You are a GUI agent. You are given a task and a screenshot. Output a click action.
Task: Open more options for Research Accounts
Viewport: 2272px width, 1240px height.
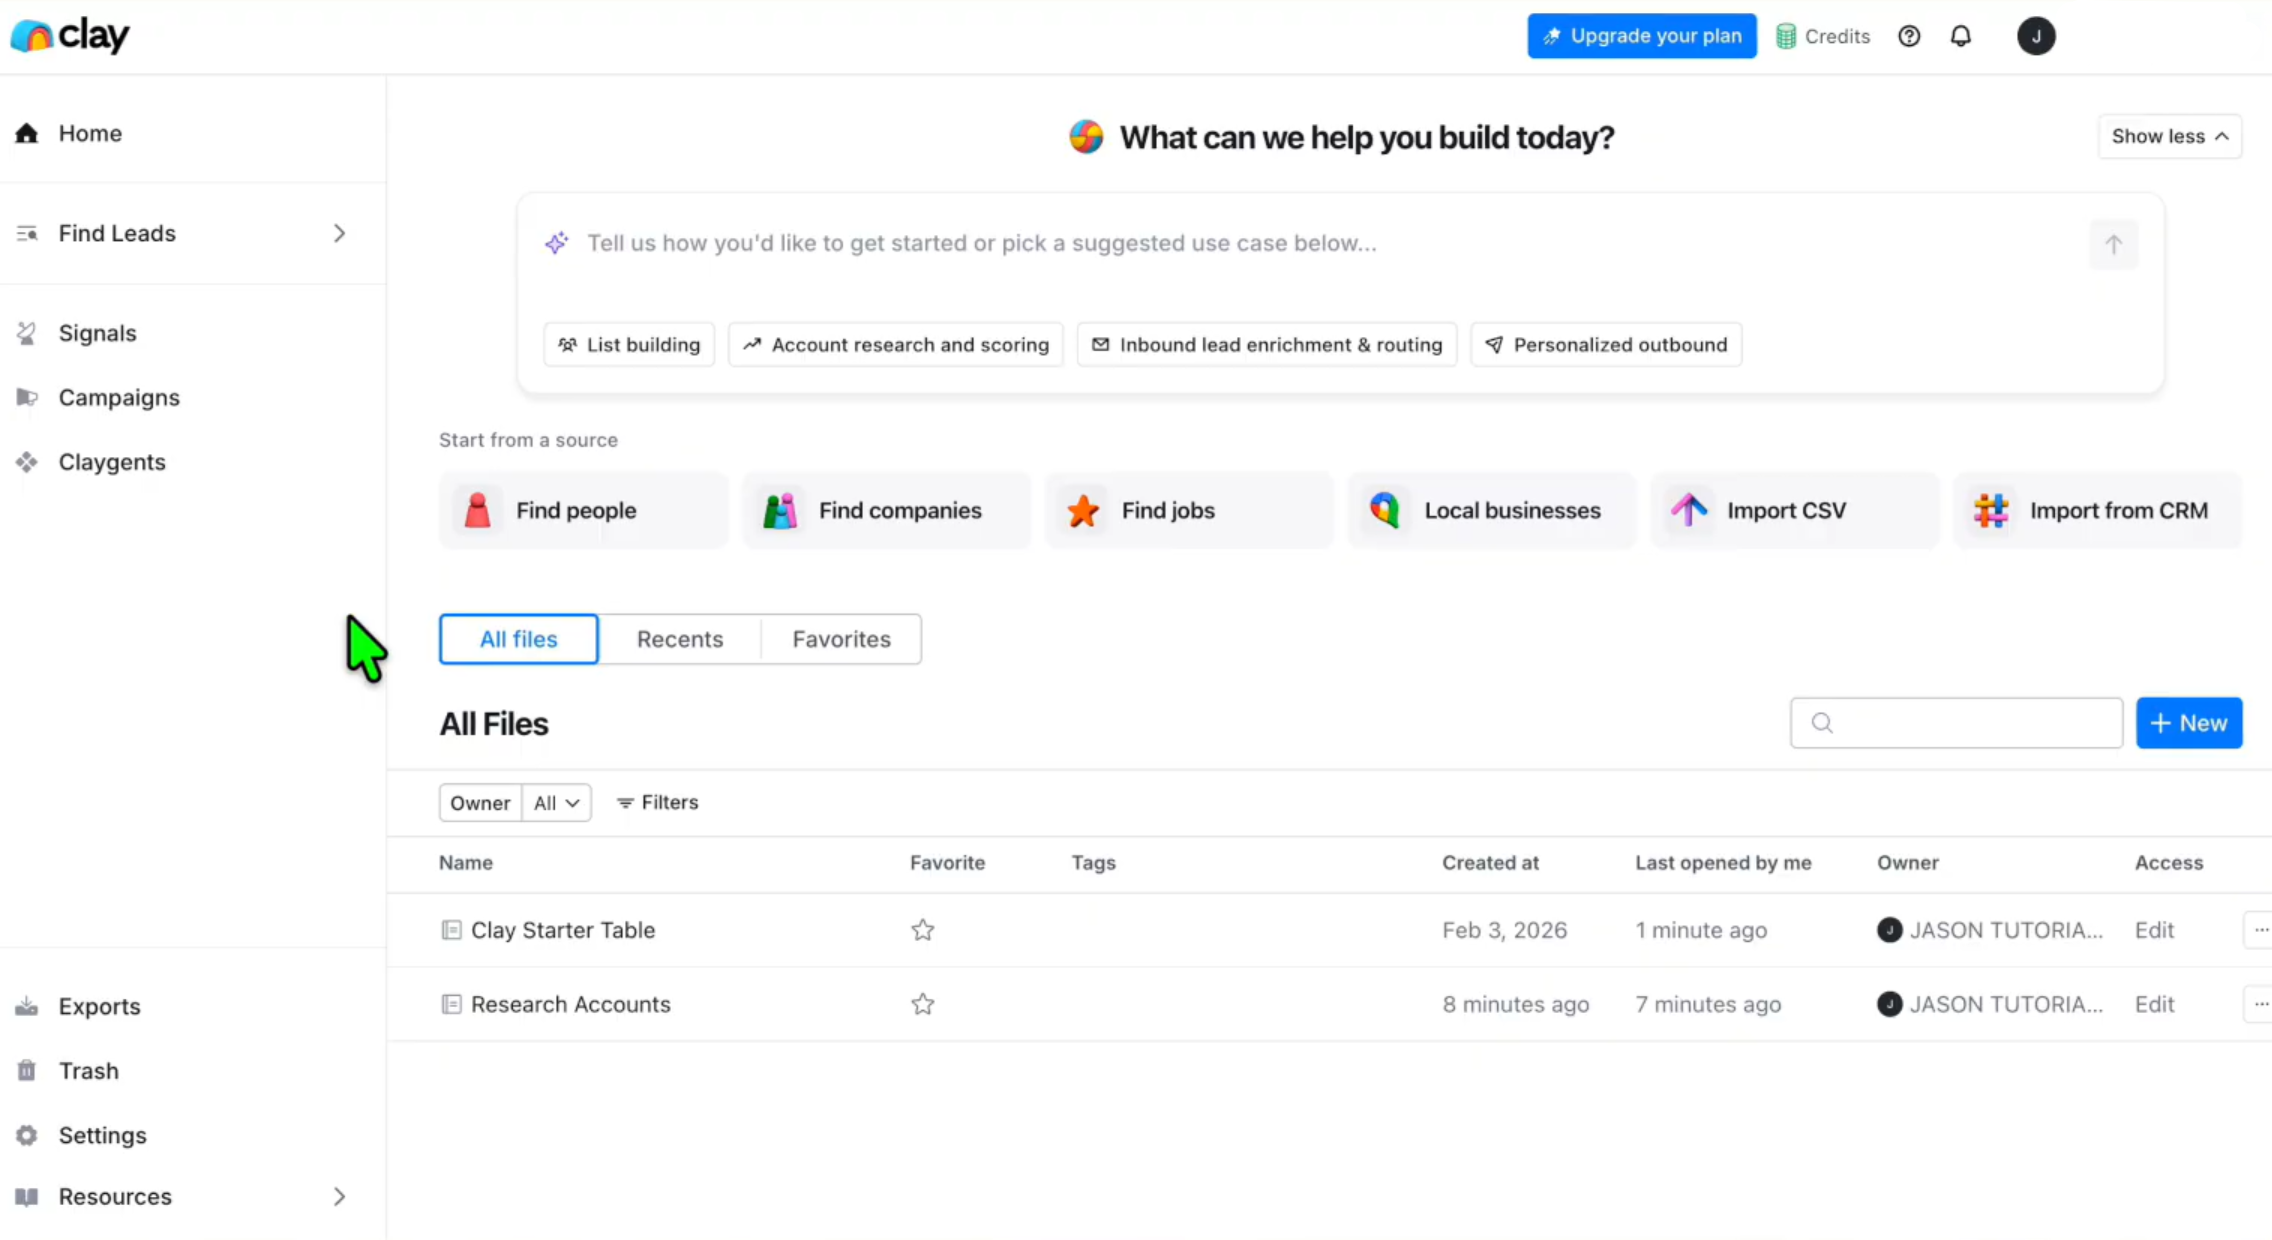coord(2259,1004)
